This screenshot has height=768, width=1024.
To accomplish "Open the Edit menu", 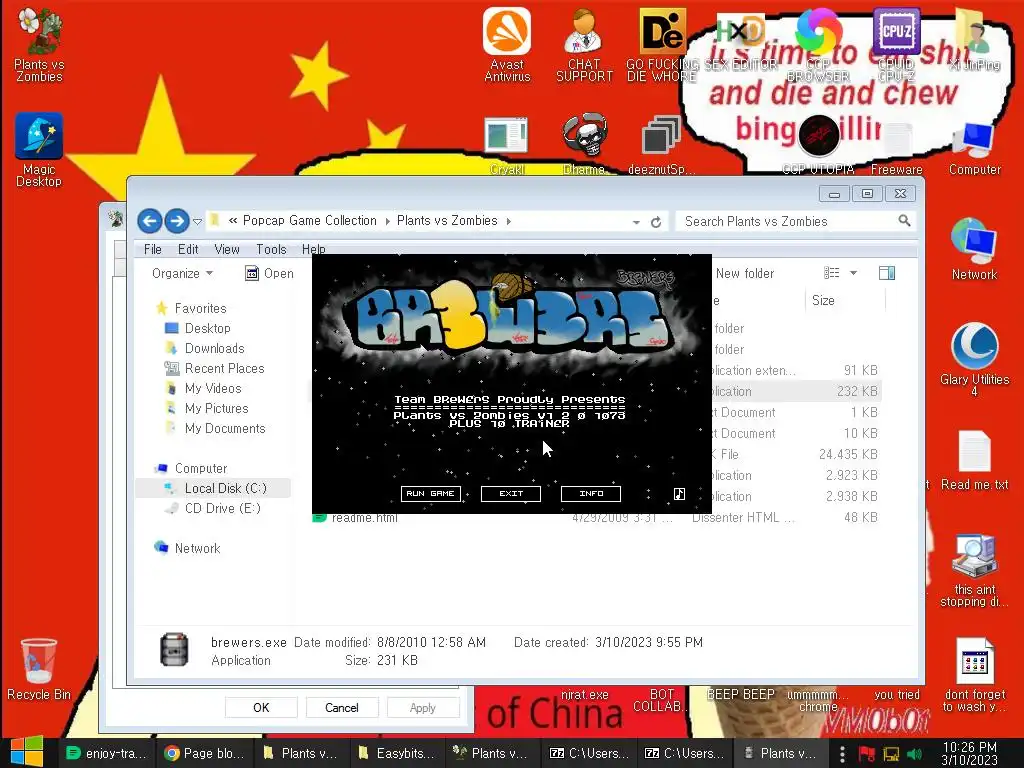I will pyautogui.click(x=188, y=249).
